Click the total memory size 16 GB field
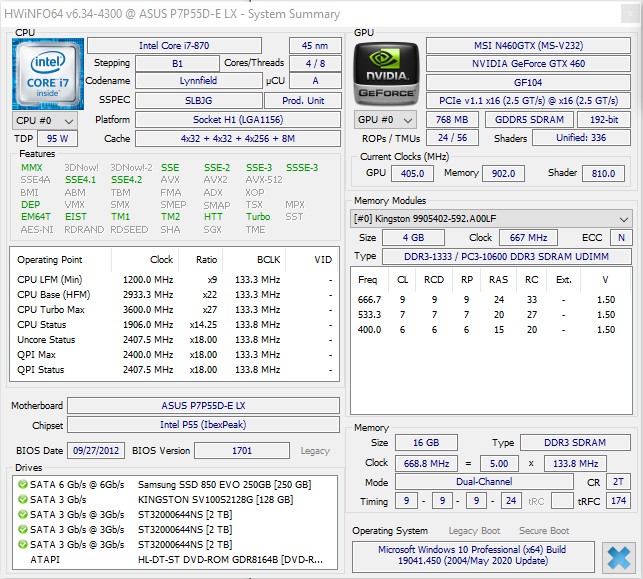This screenshot has height=579, width=643. (x=426, y=443)
